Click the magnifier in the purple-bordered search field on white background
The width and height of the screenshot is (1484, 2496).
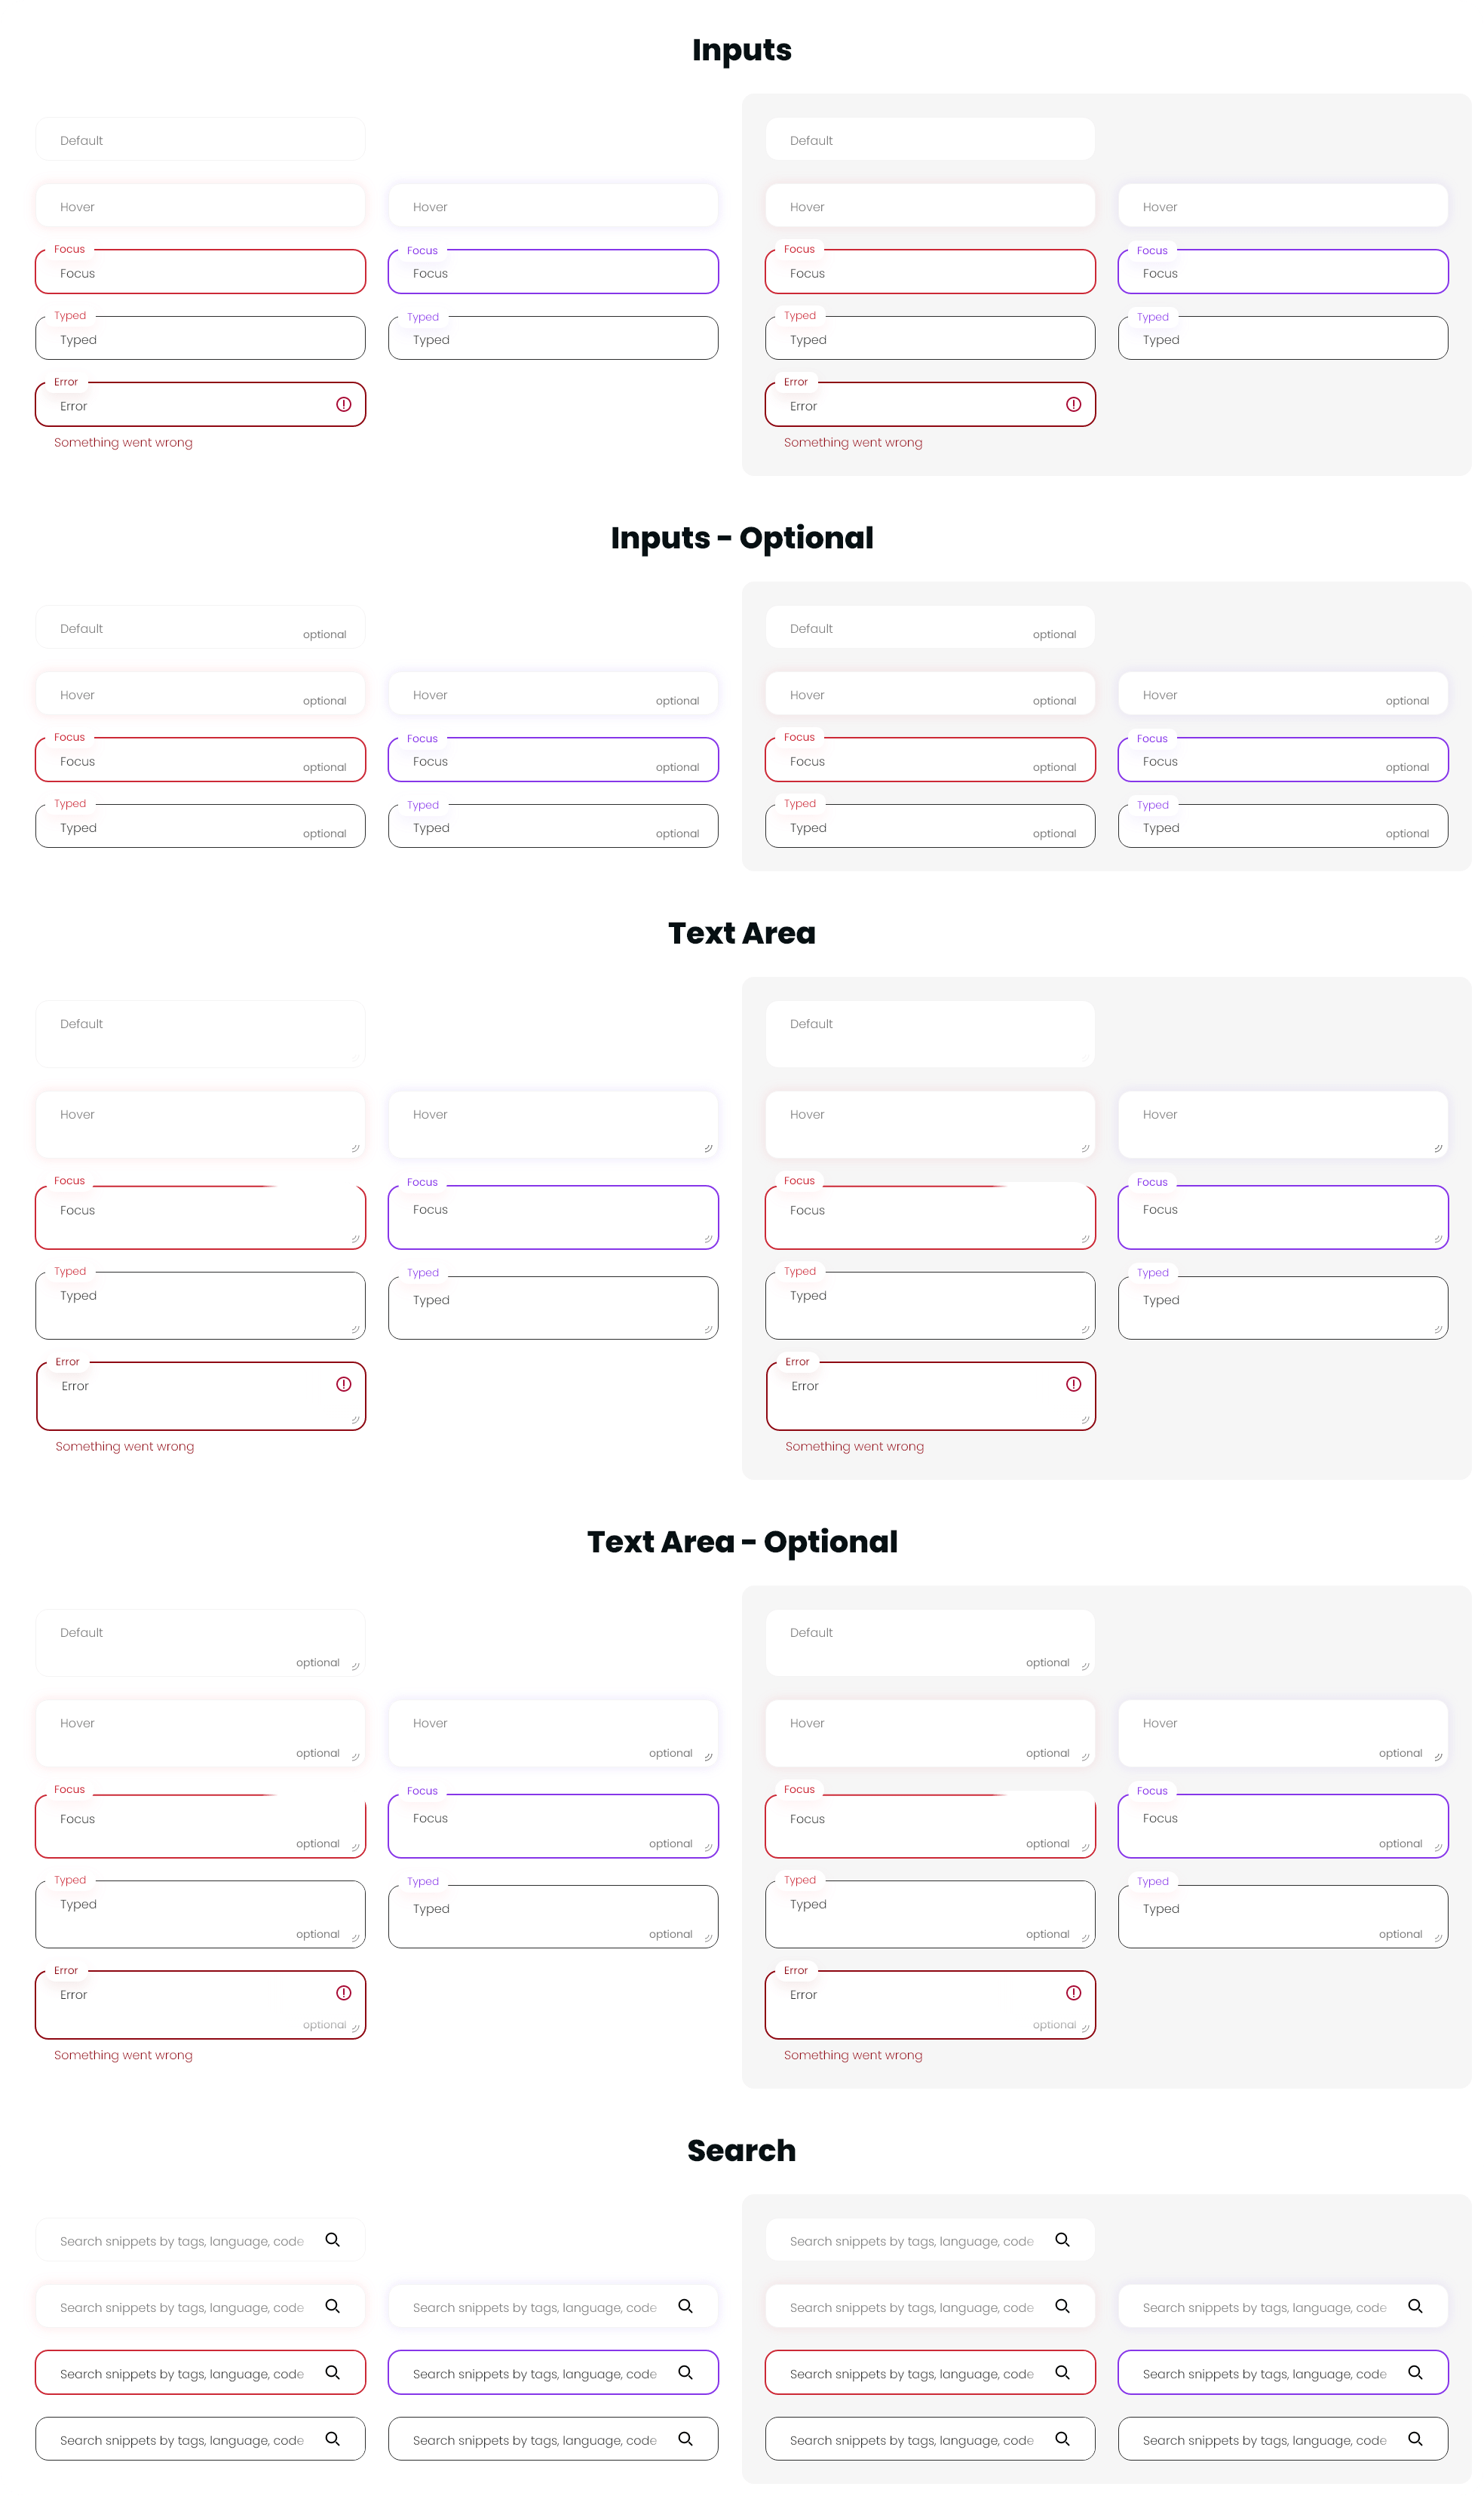pos(685,2371)
